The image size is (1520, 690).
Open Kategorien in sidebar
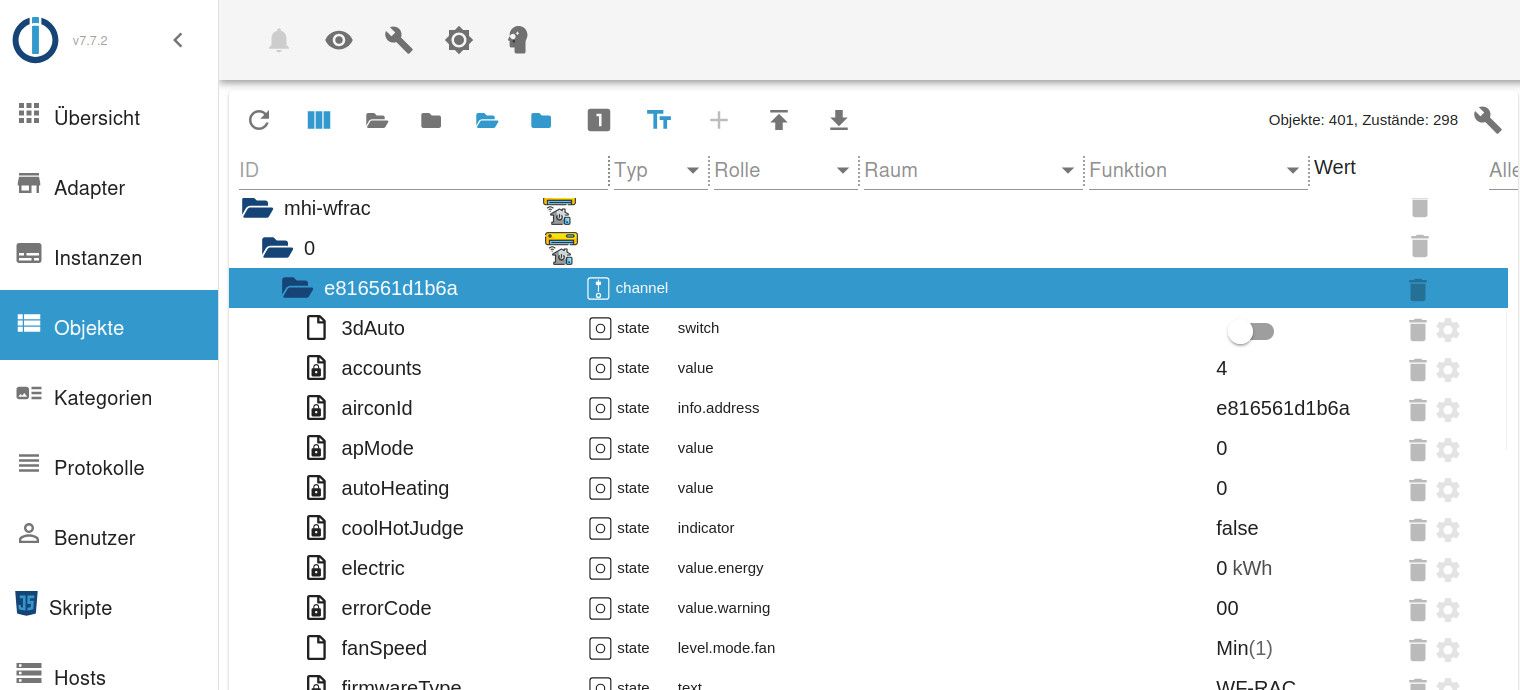(x=109, y=397)
